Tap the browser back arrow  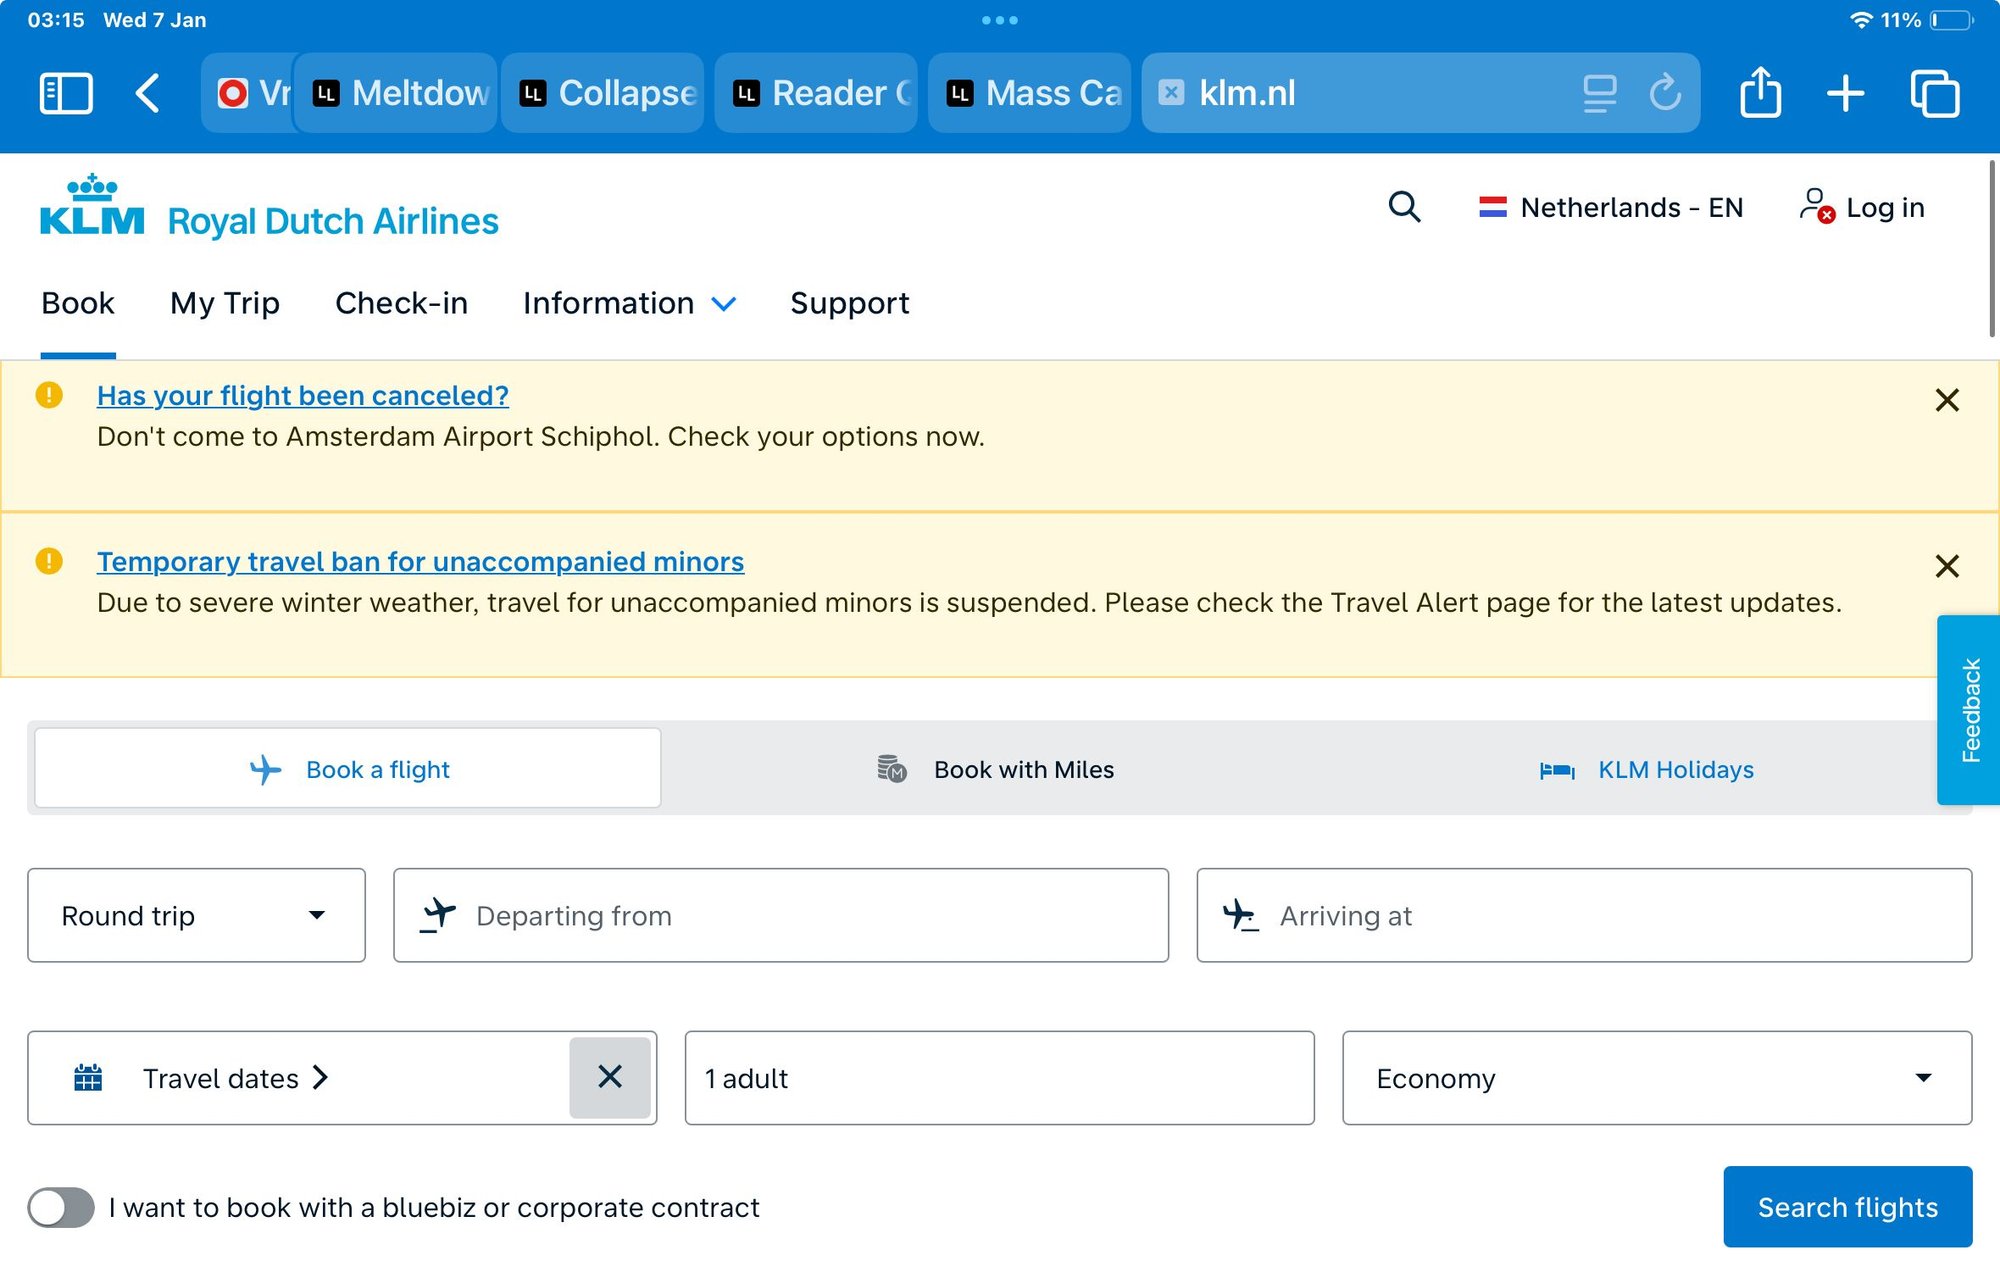click(x=148, y=94)
